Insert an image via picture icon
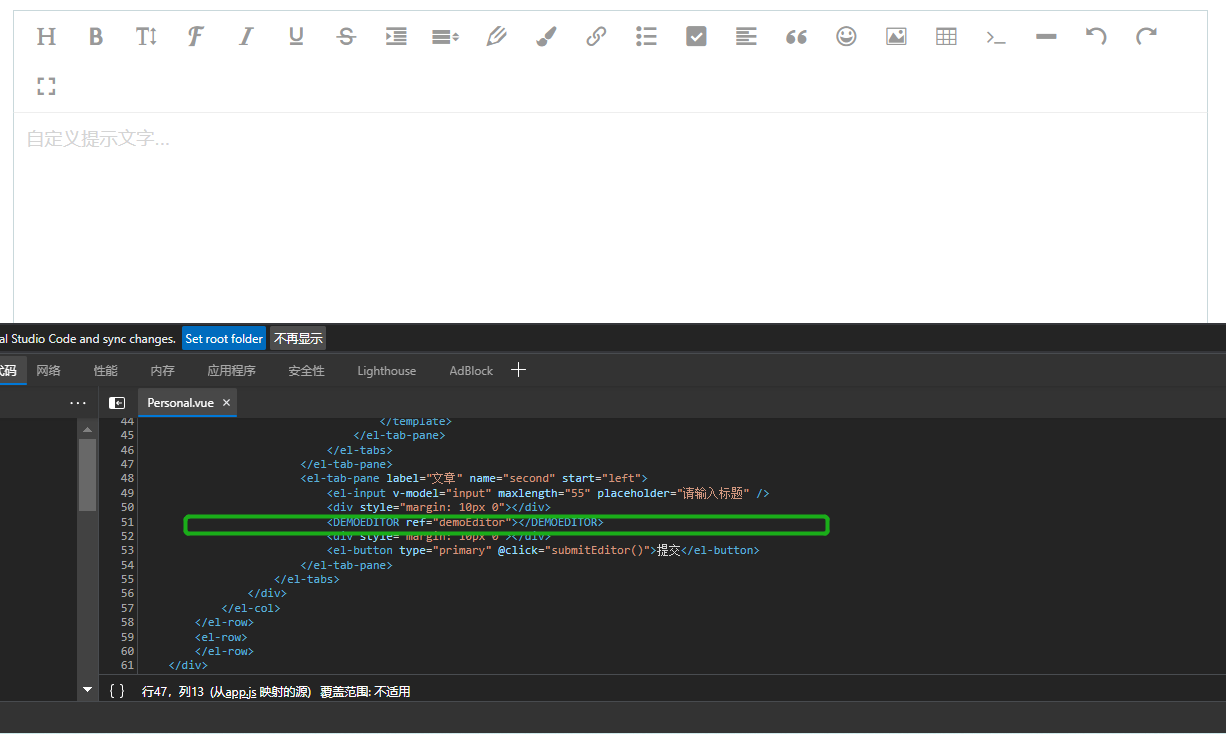 pos(896,37)
